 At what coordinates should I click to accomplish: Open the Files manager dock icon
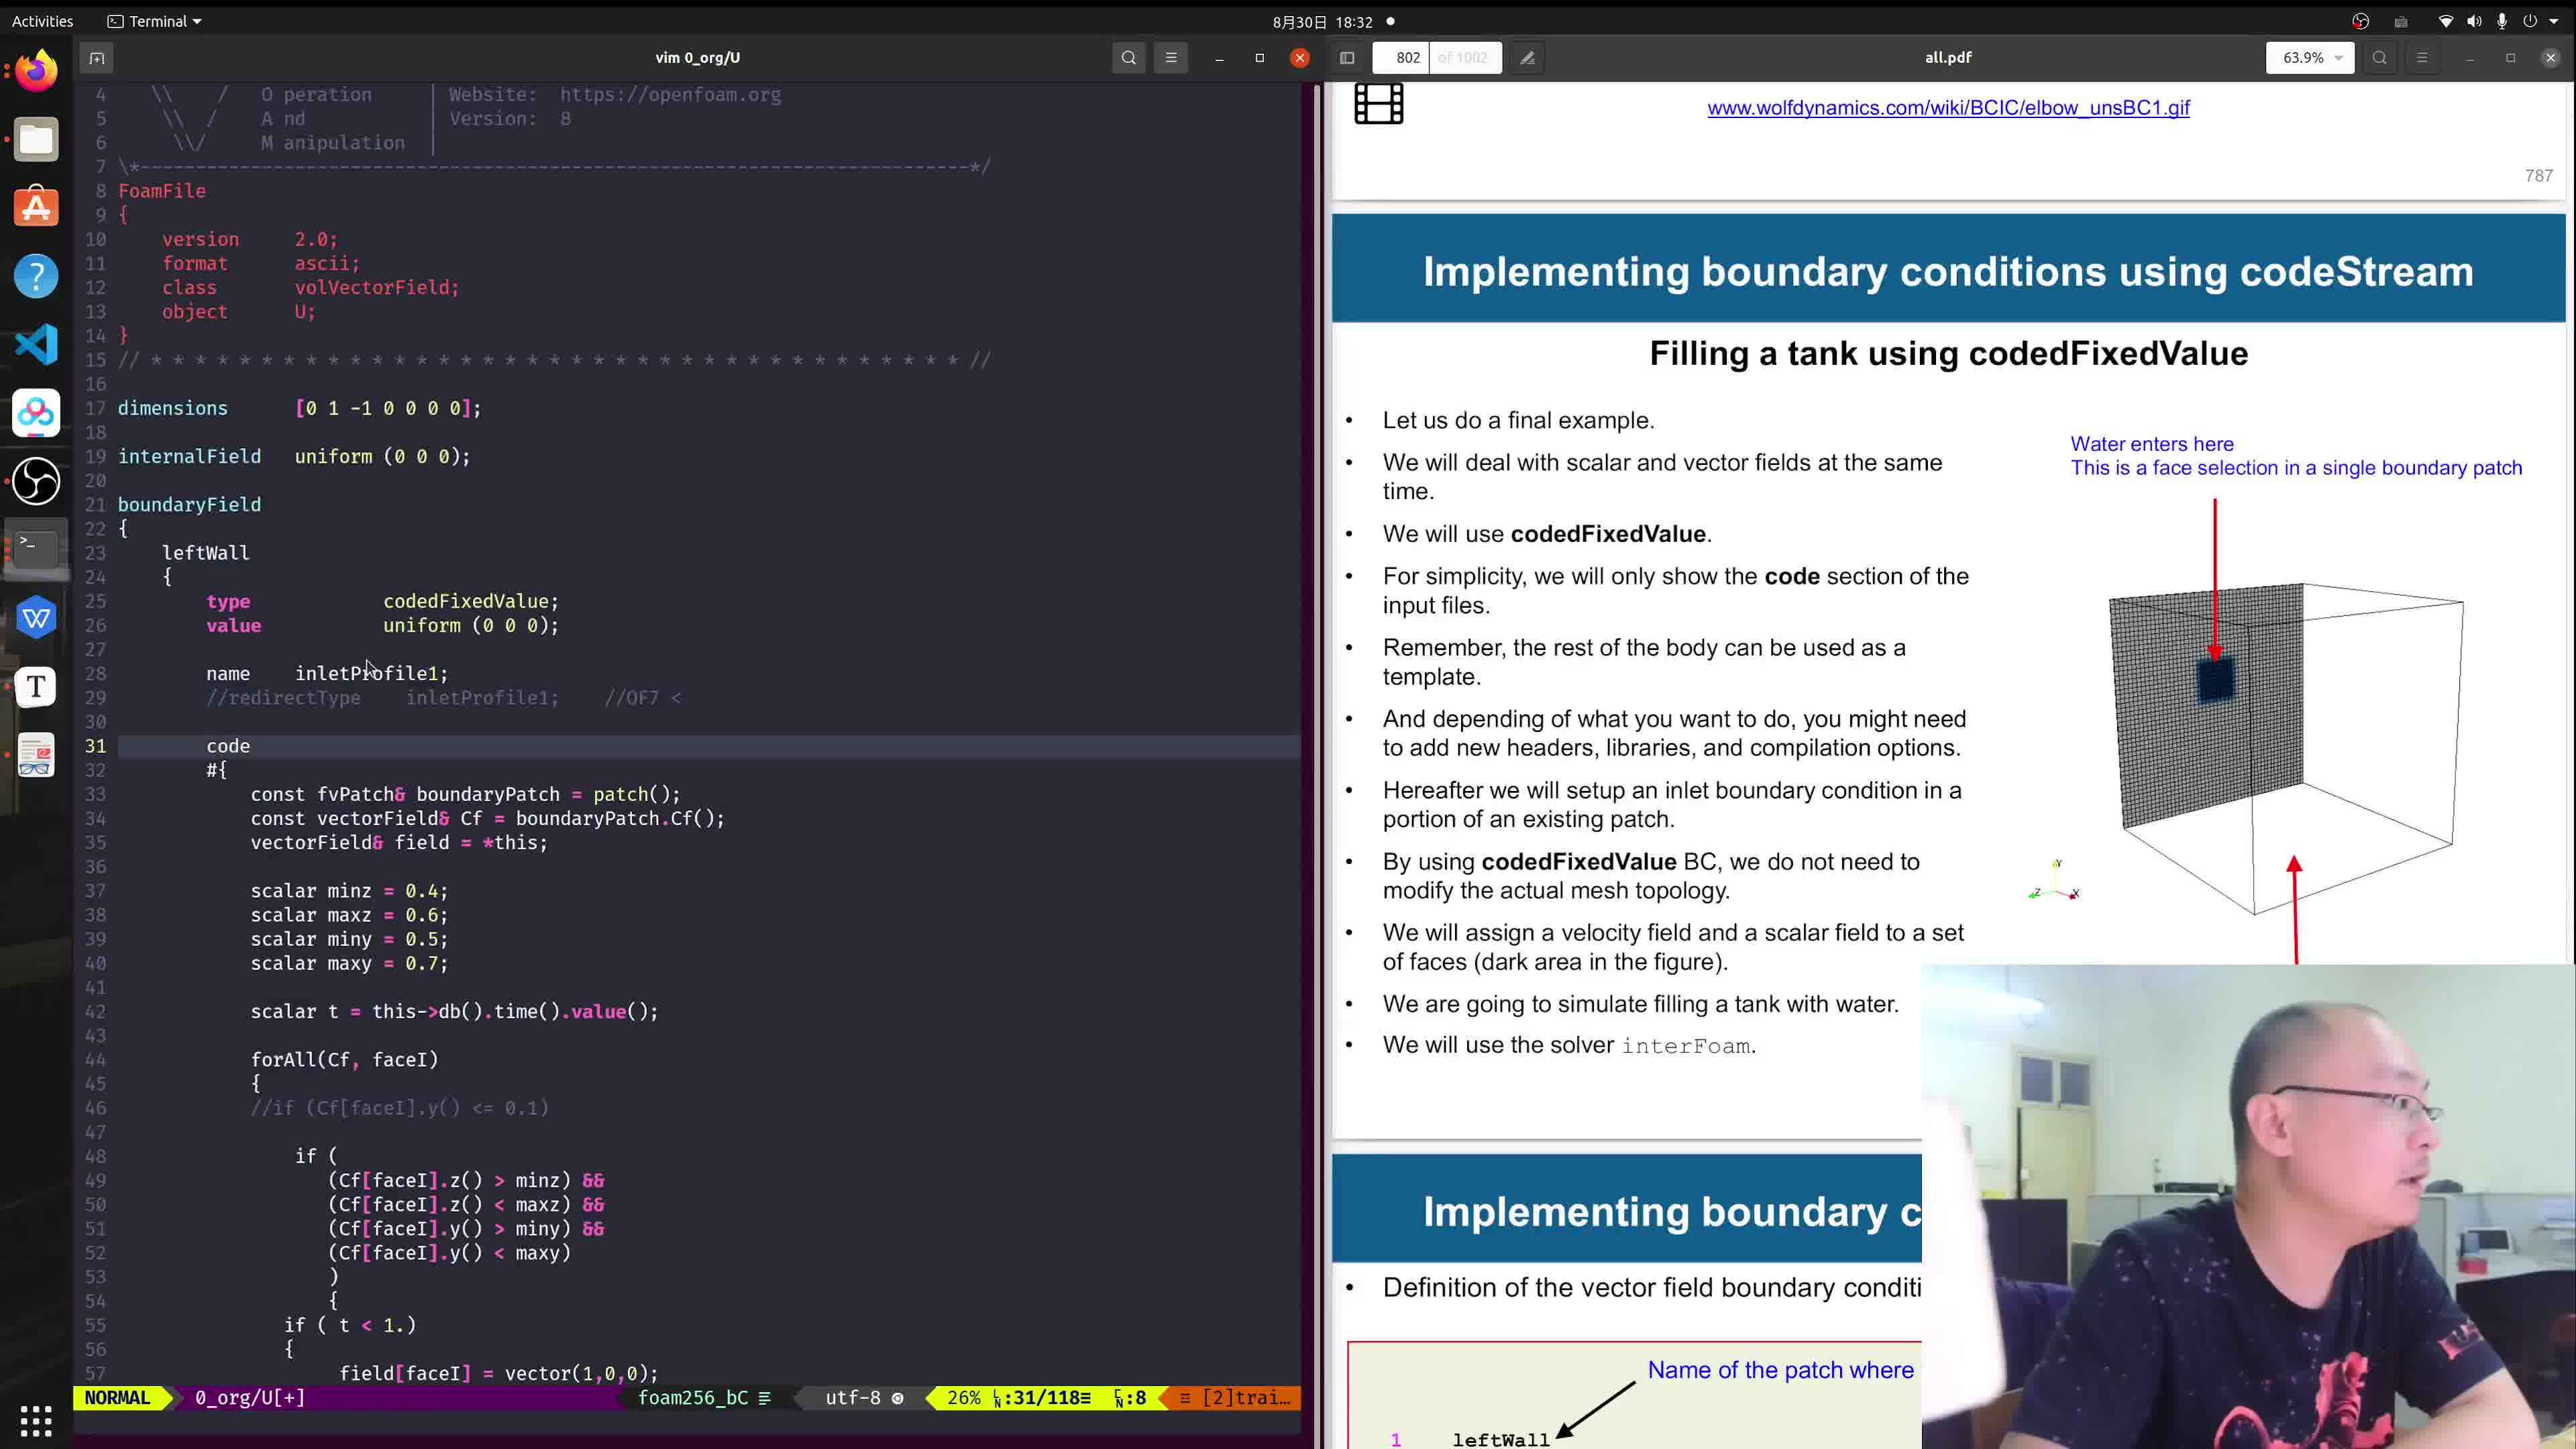36,139
